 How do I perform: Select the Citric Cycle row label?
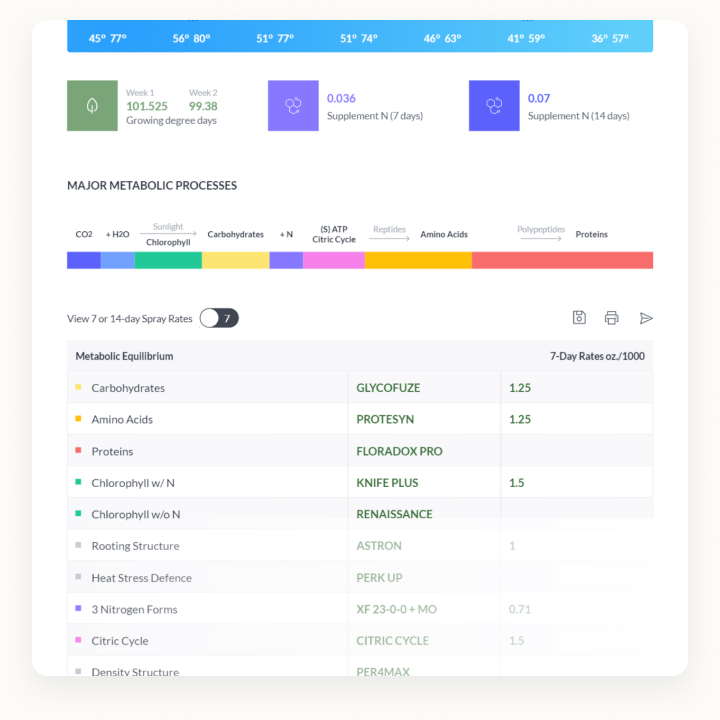tap(119, 641)
